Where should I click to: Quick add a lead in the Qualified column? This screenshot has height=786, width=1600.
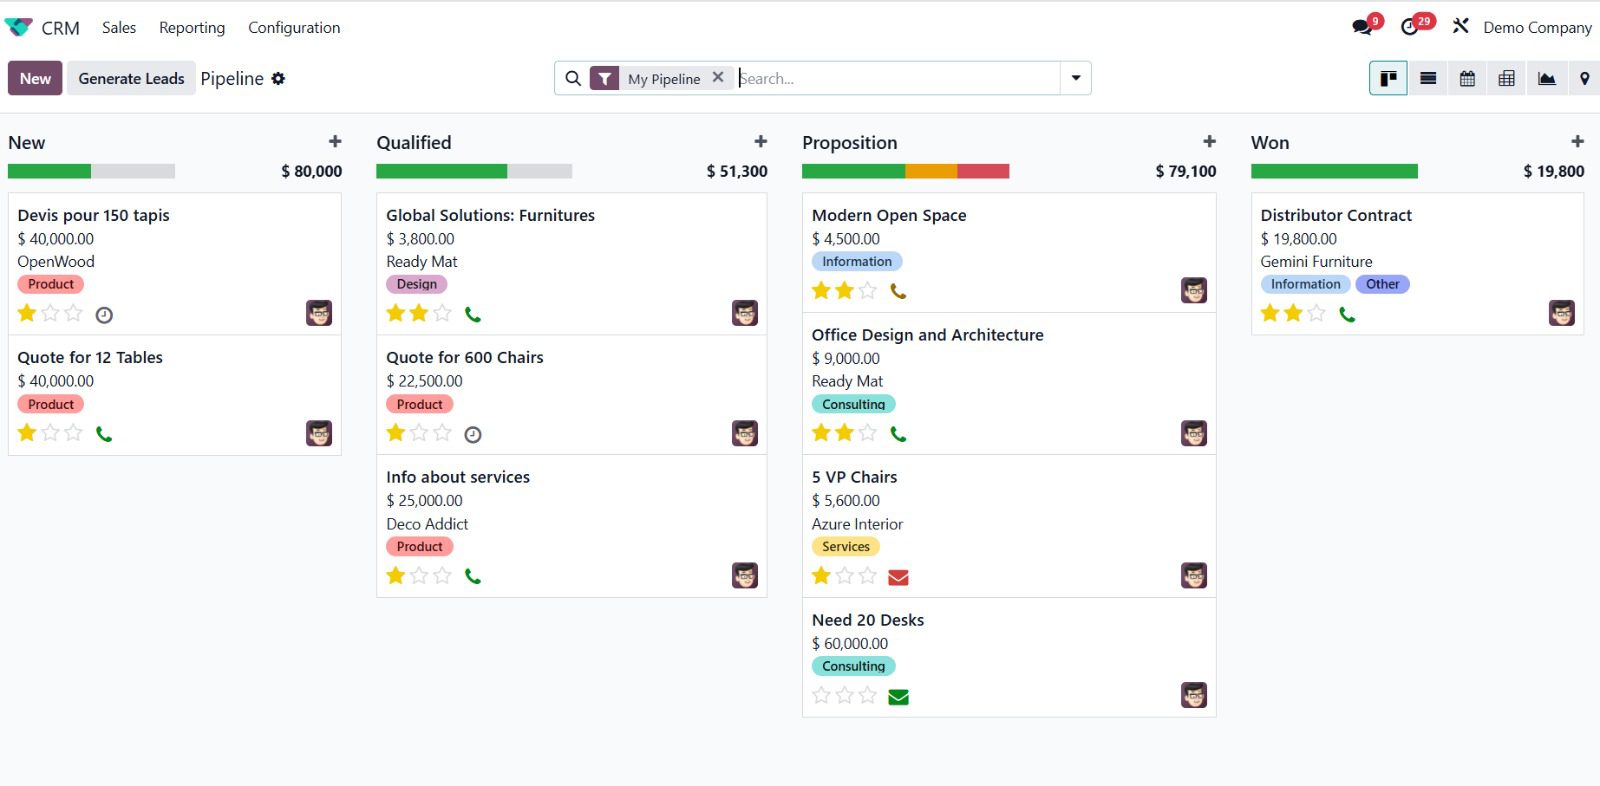click(x=760, y=142)
